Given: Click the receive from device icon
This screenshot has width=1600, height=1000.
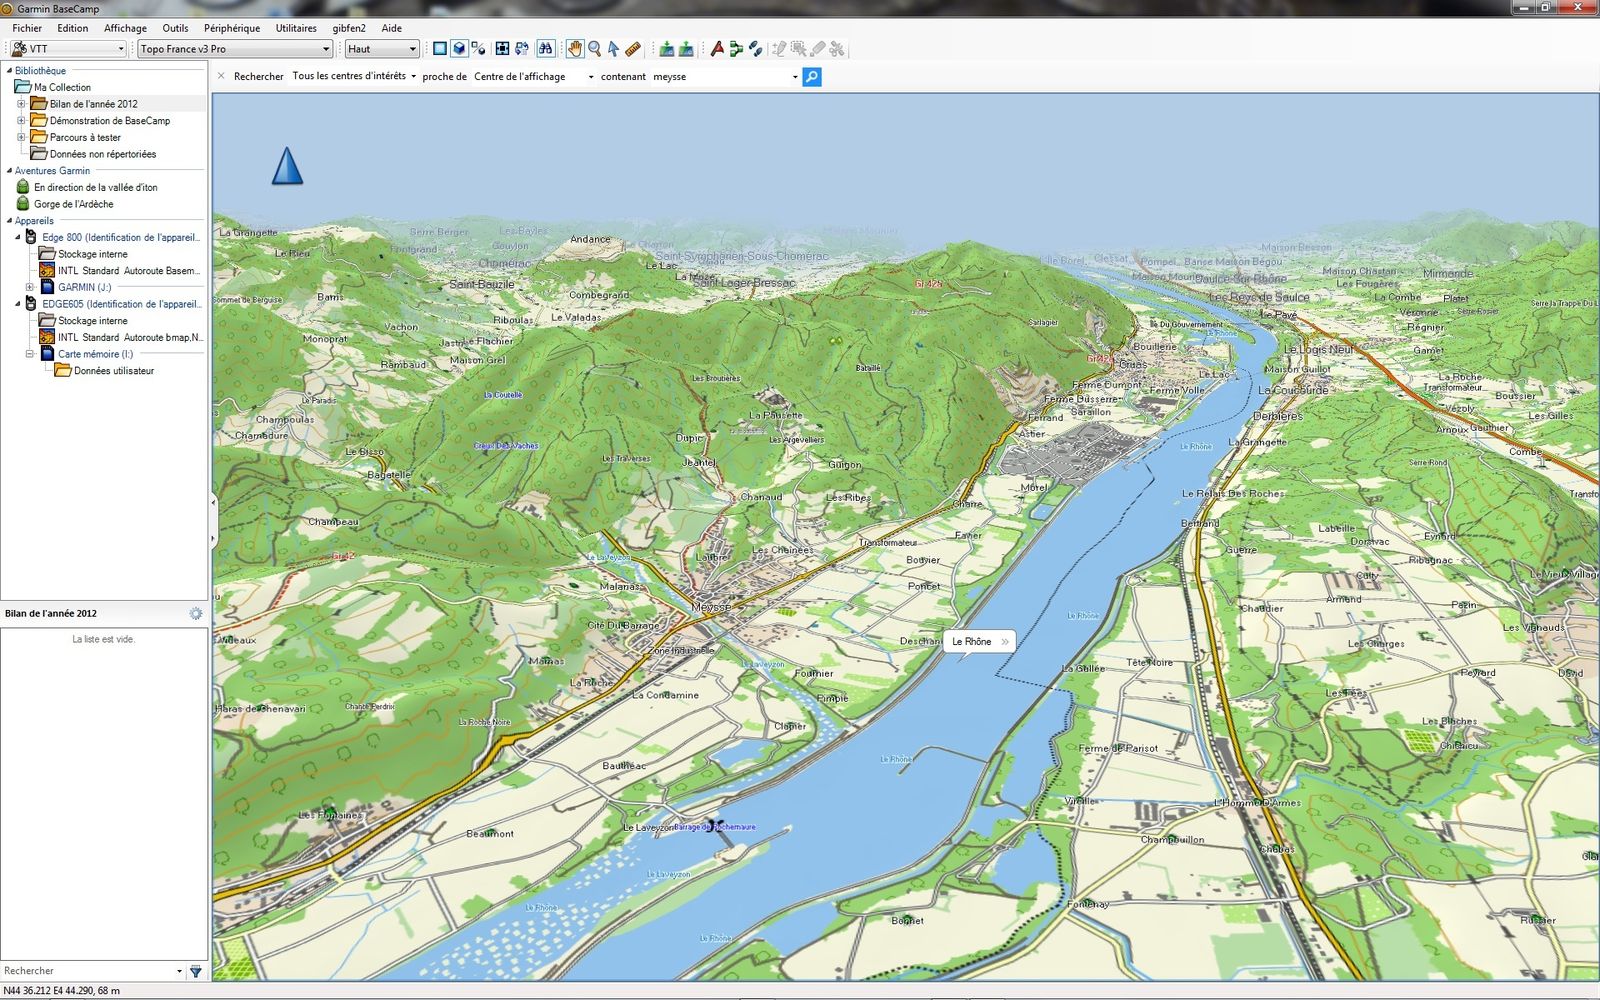Looking at the screenshot, I should [x=686, y=48].
